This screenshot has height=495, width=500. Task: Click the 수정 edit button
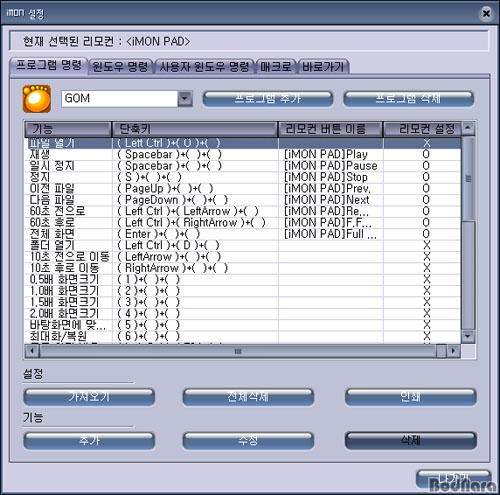pos(248,441)
